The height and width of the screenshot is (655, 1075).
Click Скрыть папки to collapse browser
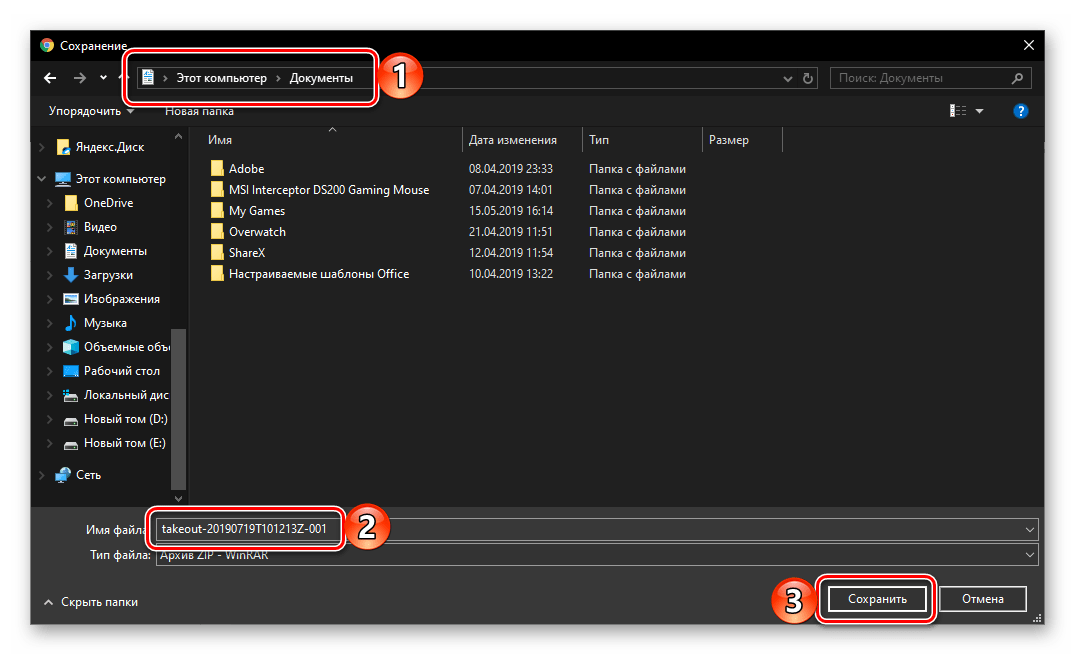pyautogui.click(x=90, y=602)
